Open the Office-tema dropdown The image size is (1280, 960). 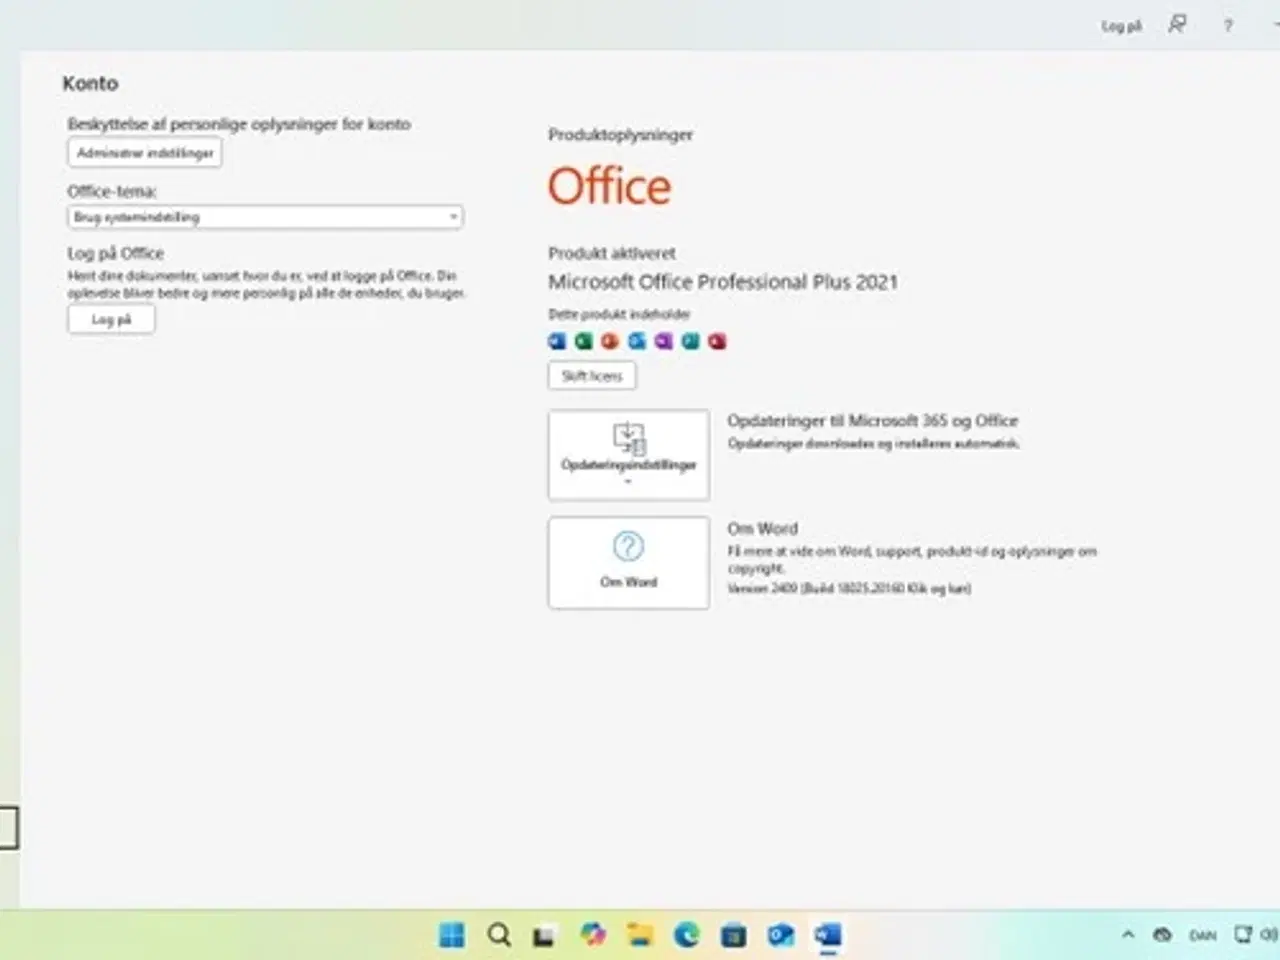[265, 217]
